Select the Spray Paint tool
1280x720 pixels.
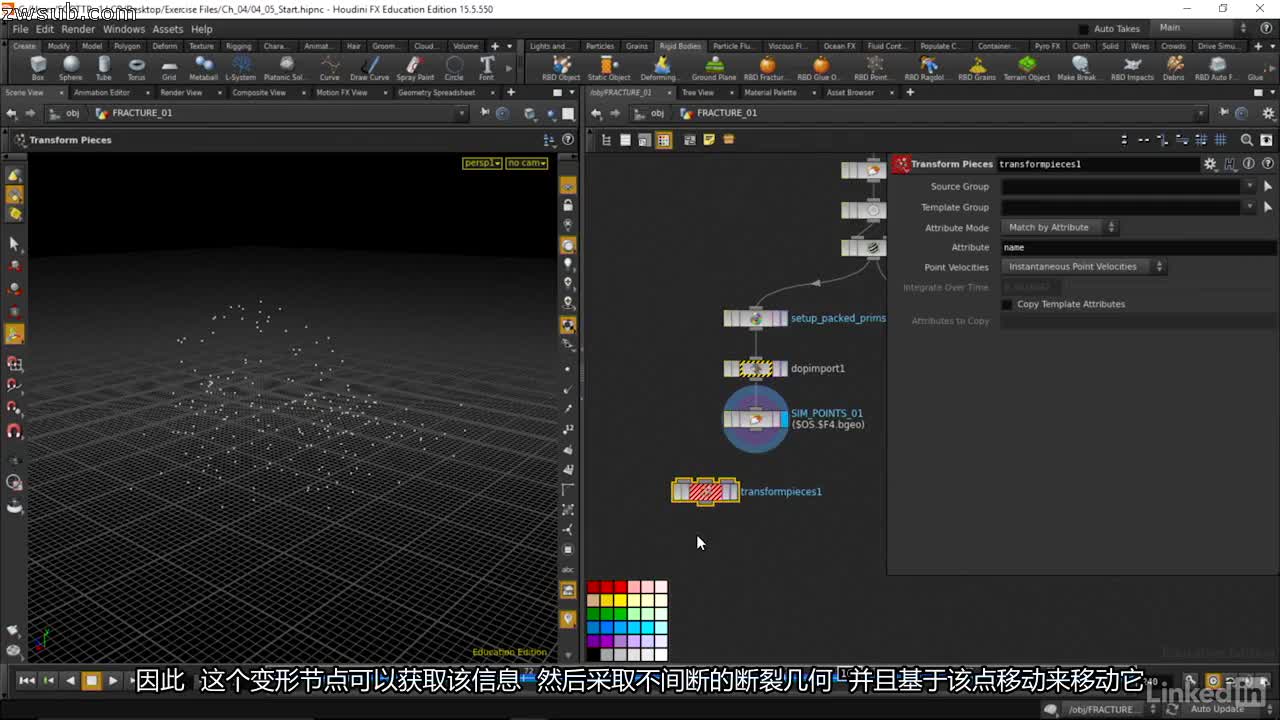[414, 65]
